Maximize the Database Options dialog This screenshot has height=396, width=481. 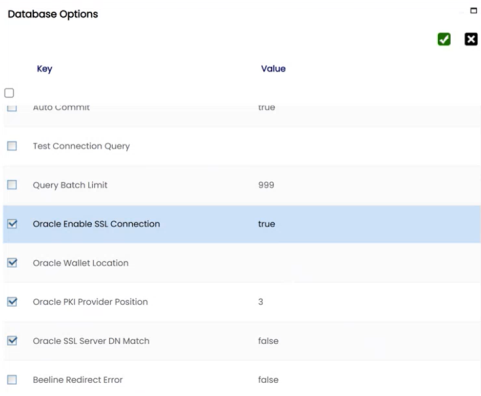click(473, 11)
